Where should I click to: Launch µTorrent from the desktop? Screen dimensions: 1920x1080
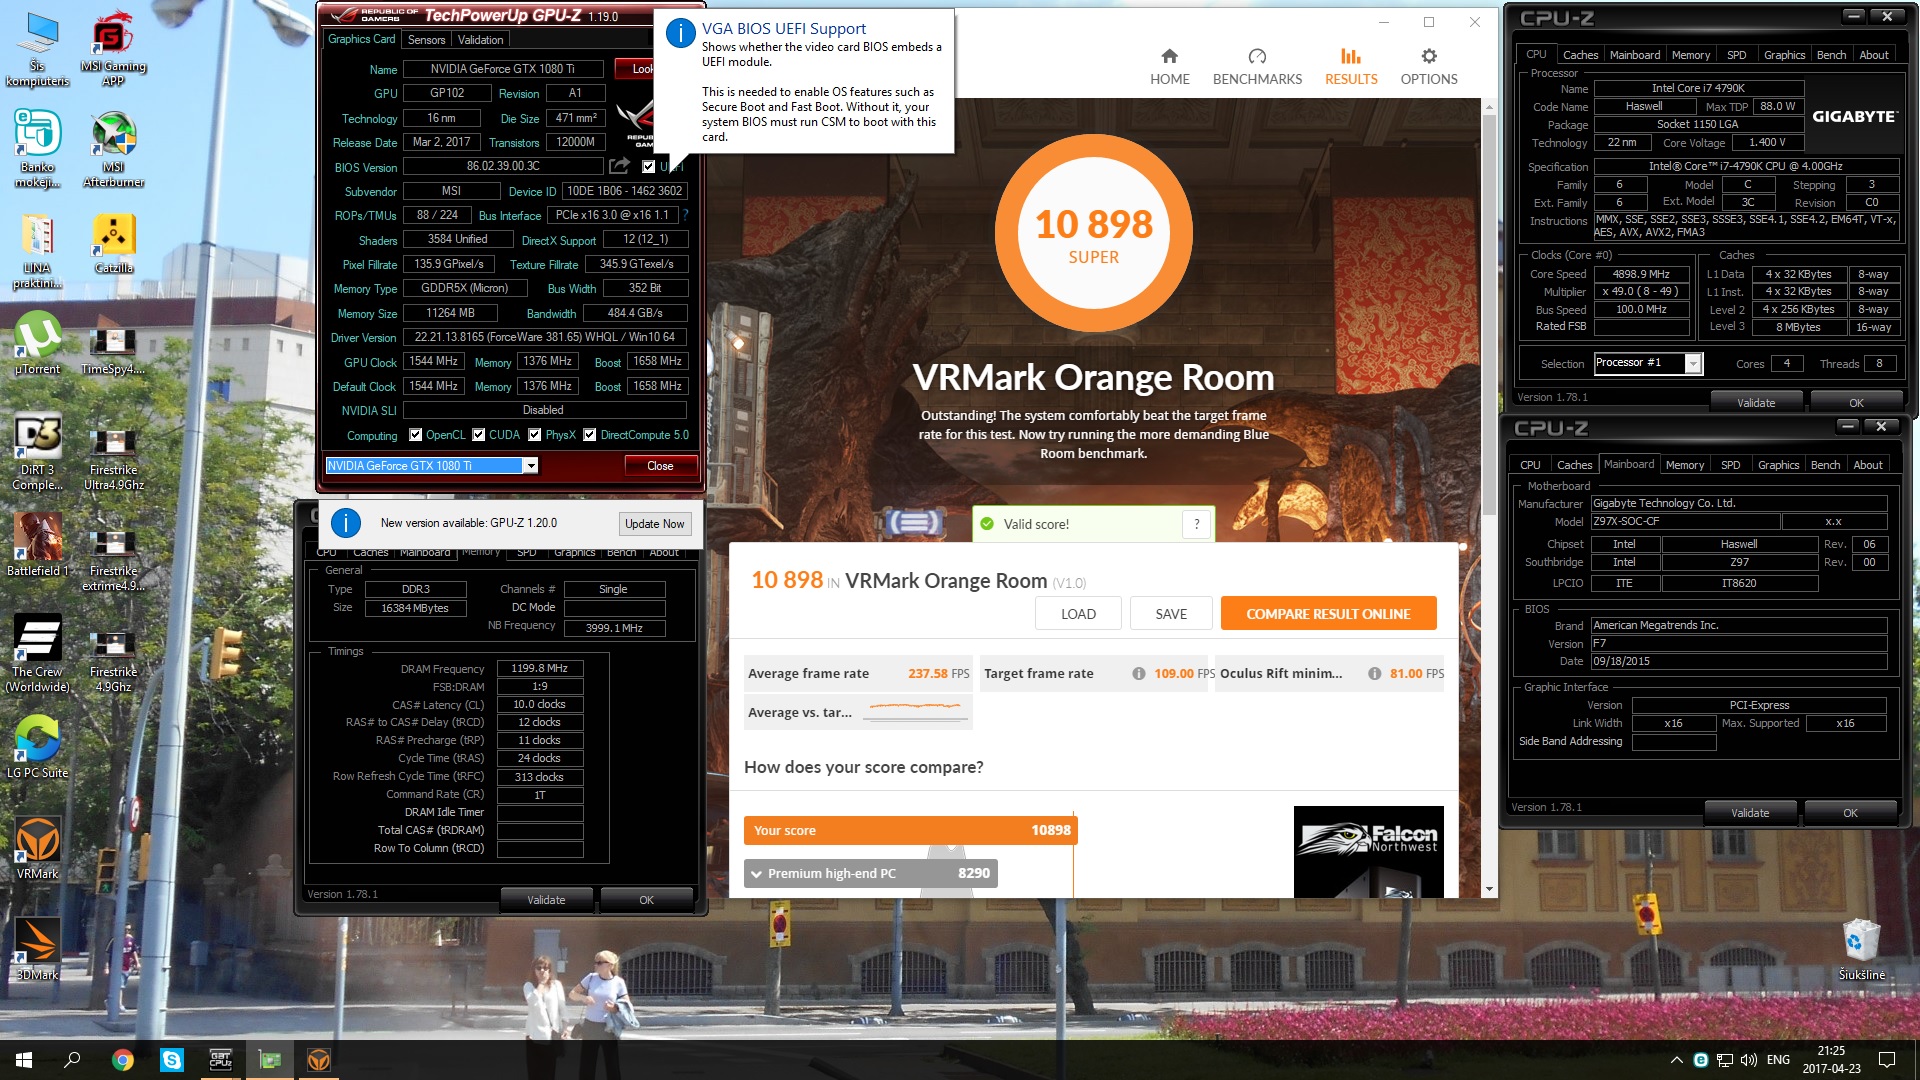(x=38, y=344)
